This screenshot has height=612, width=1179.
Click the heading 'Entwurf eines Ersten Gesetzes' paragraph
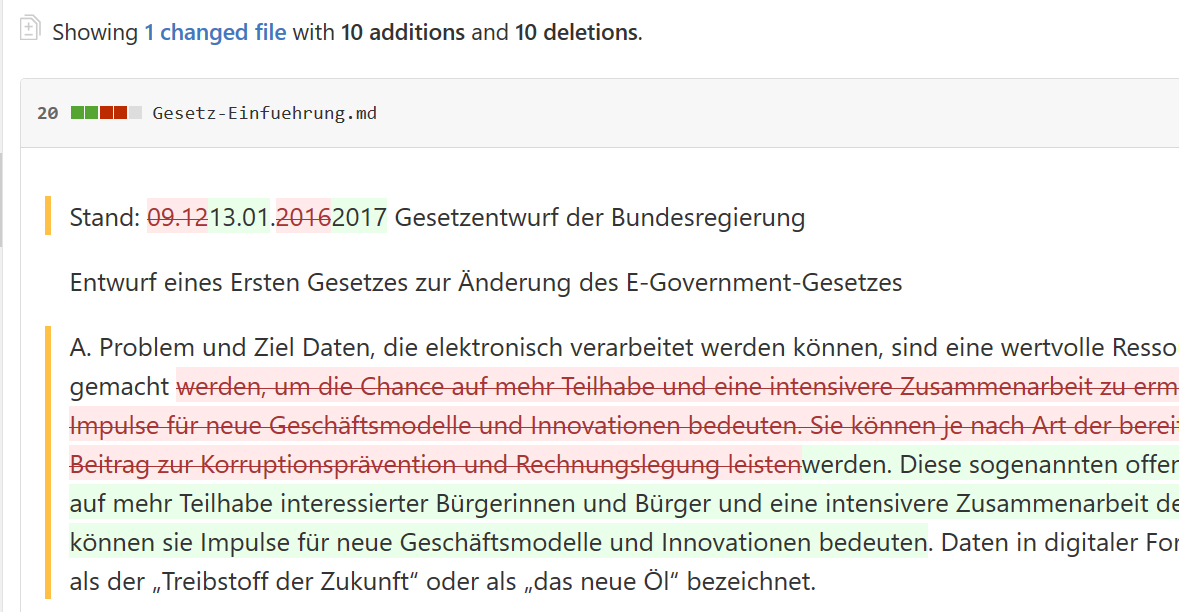coord(486,283)
